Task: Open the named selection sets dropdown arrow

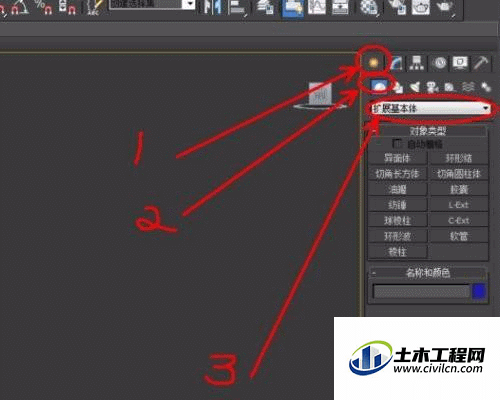Action: [190, 4]
